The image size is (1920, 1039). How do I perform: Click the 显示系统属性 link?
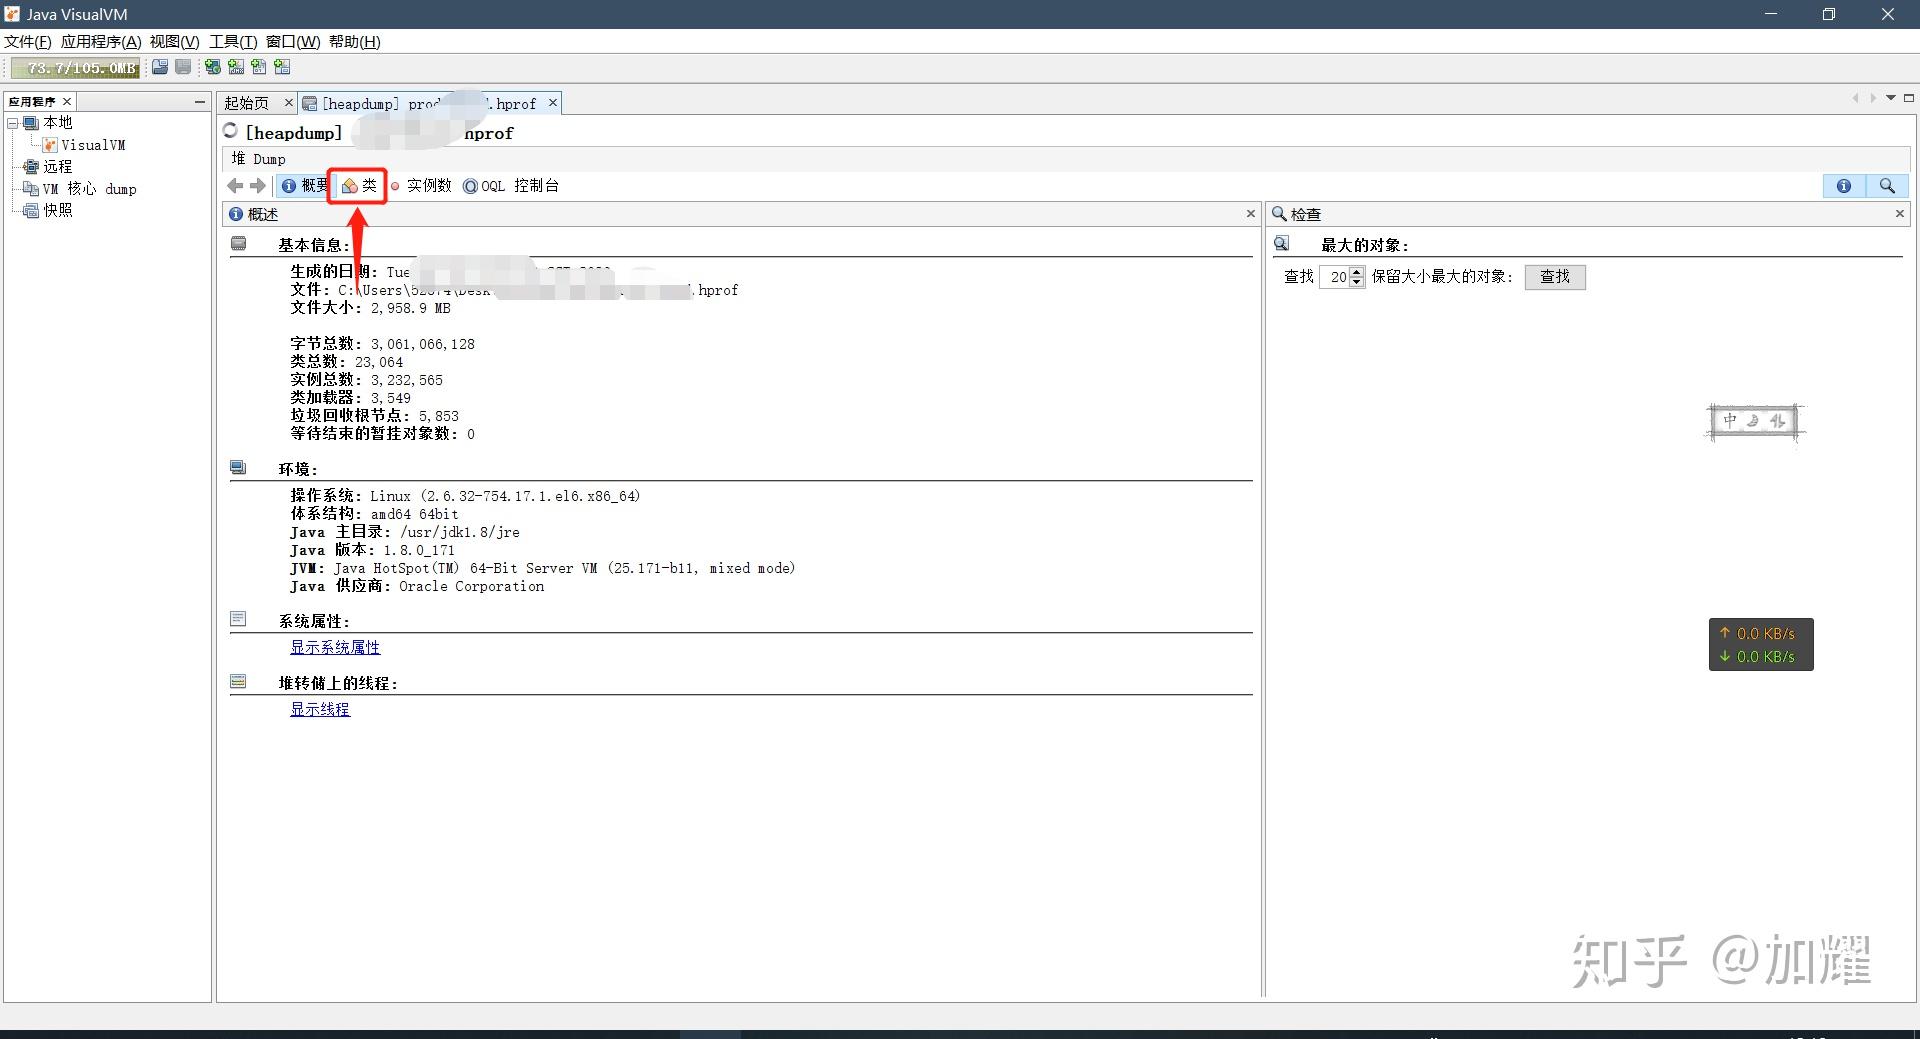(335, 647)
